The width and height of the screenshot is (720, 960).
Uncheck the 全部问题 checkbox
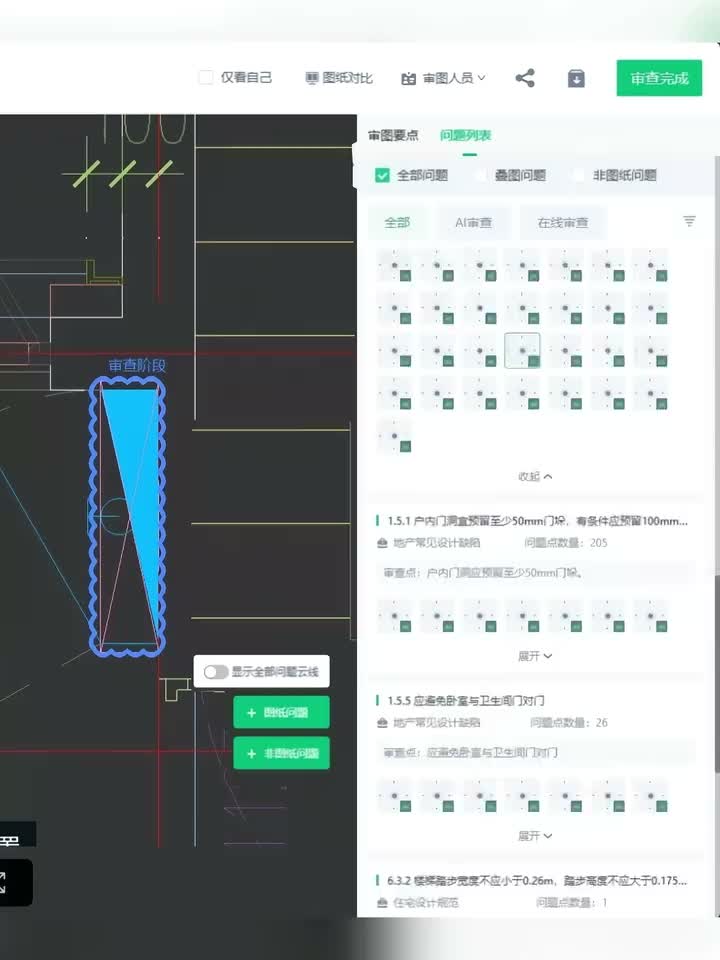(x=382, y=175)
